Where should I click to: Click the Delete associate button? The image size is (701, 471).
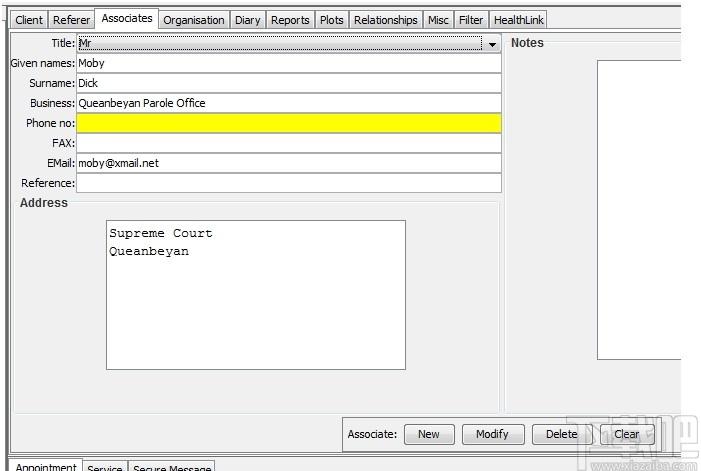coord(562,434)
